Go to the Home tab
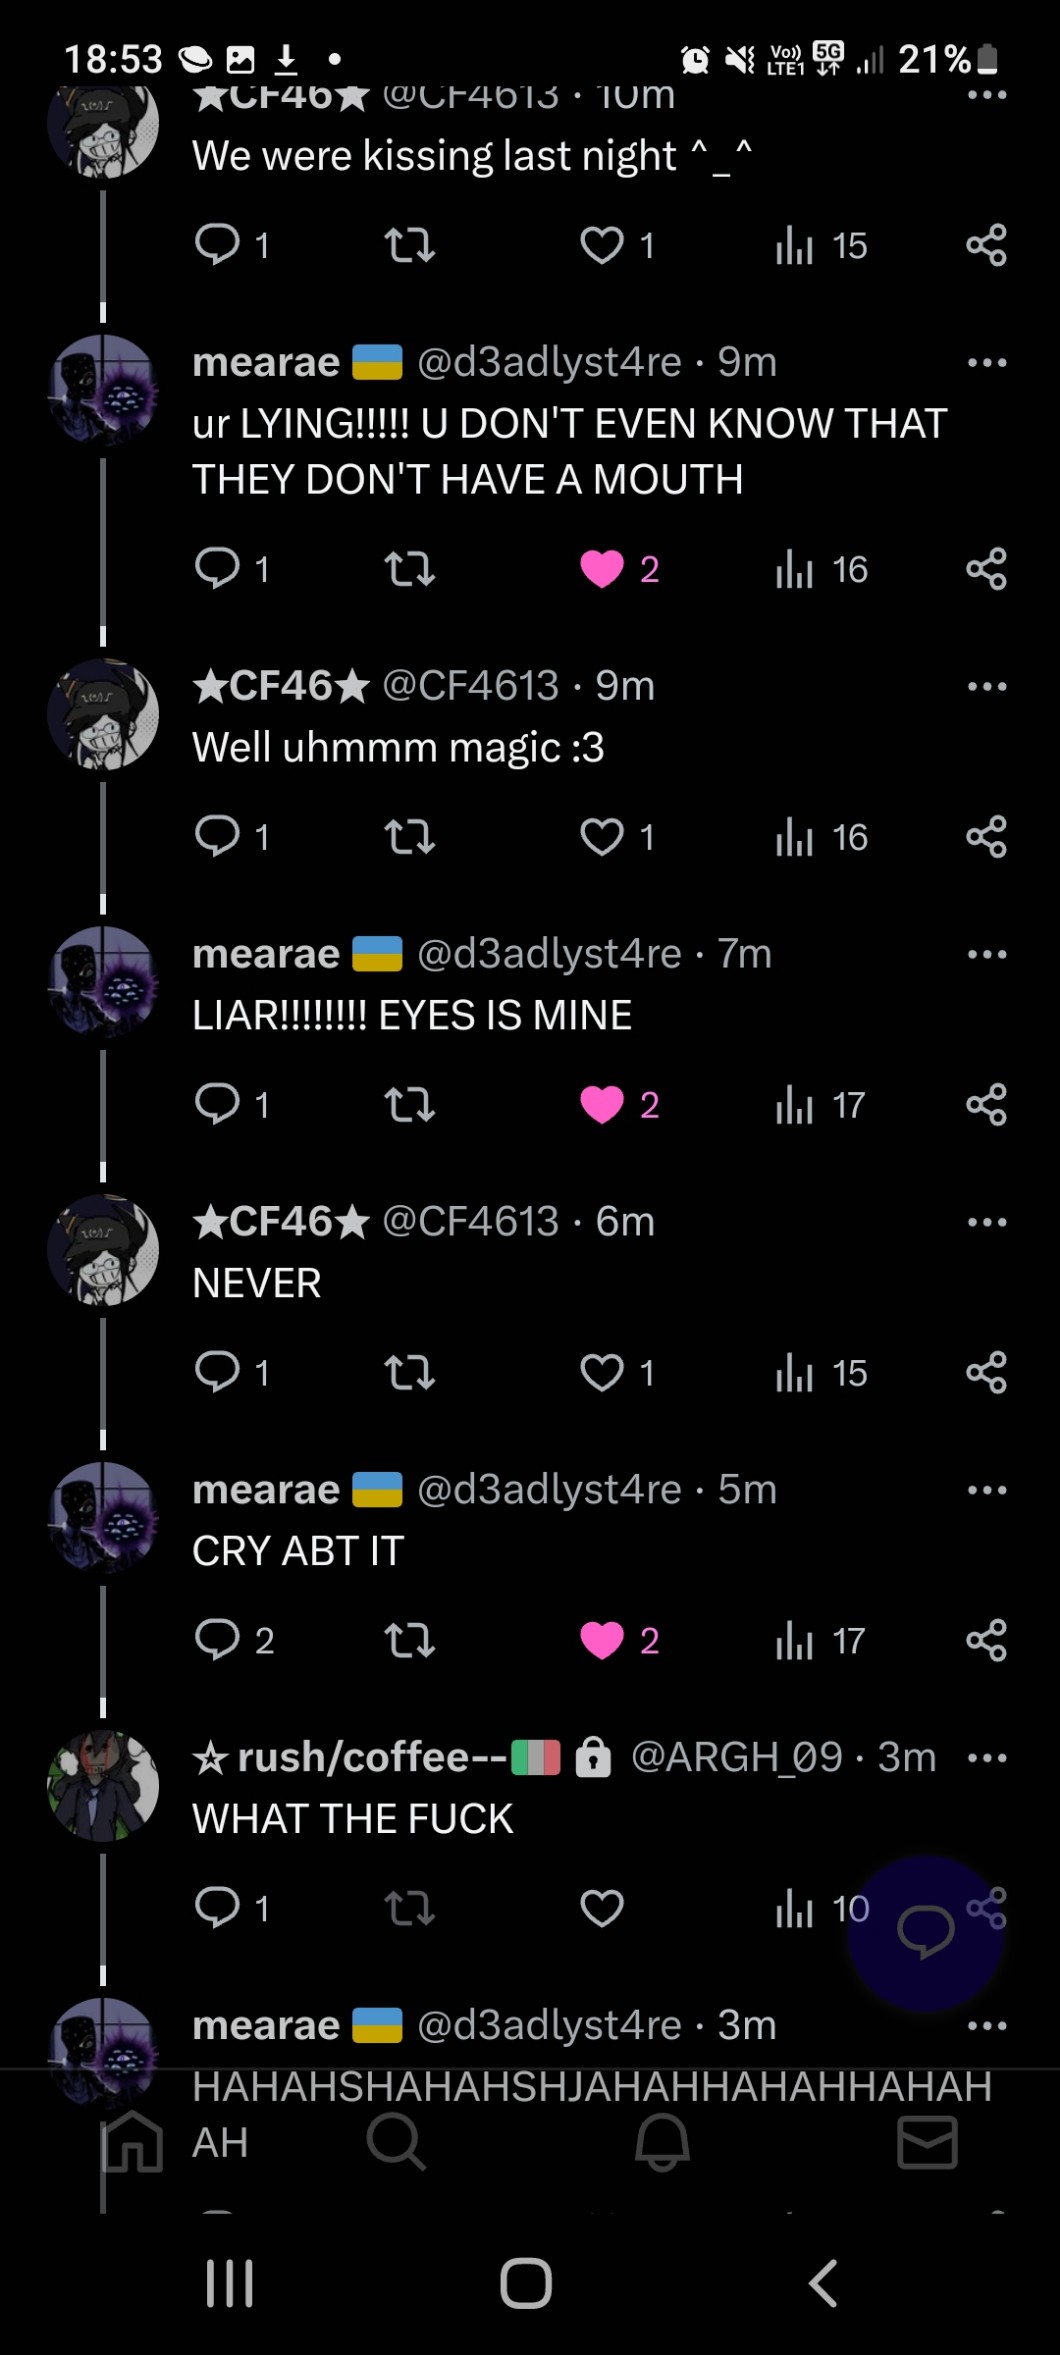The height and width of the screenshot is (2355, 1060). click(x=132, y=2142)
